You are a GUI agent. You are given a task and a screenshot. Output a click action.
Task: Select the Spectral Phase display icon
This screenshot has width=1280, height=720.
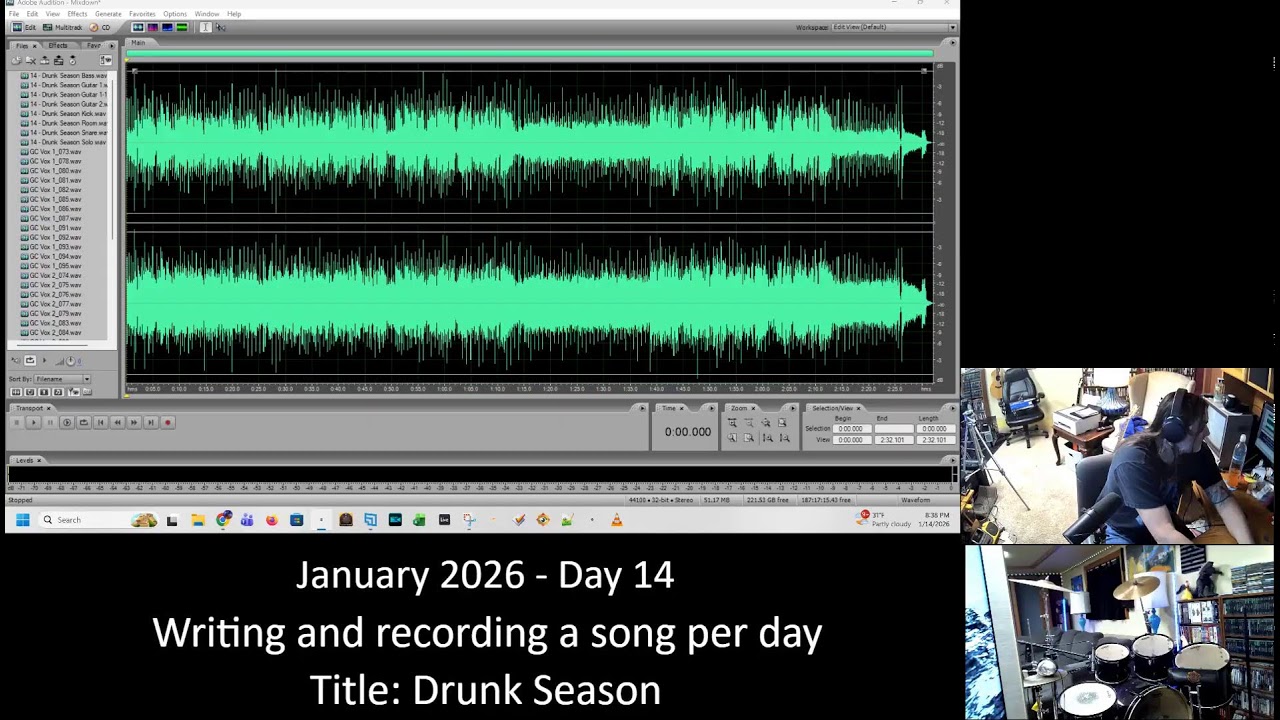182,27
